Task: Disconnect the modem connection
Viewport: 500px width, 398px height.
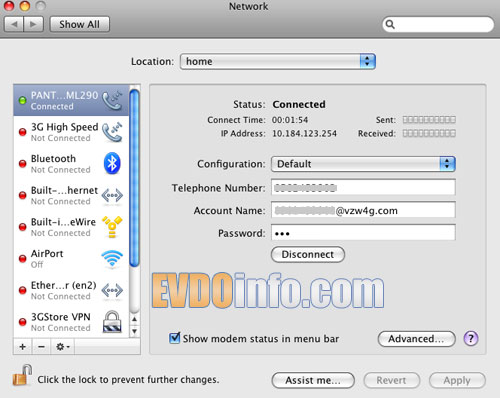Action: (308, 255)
